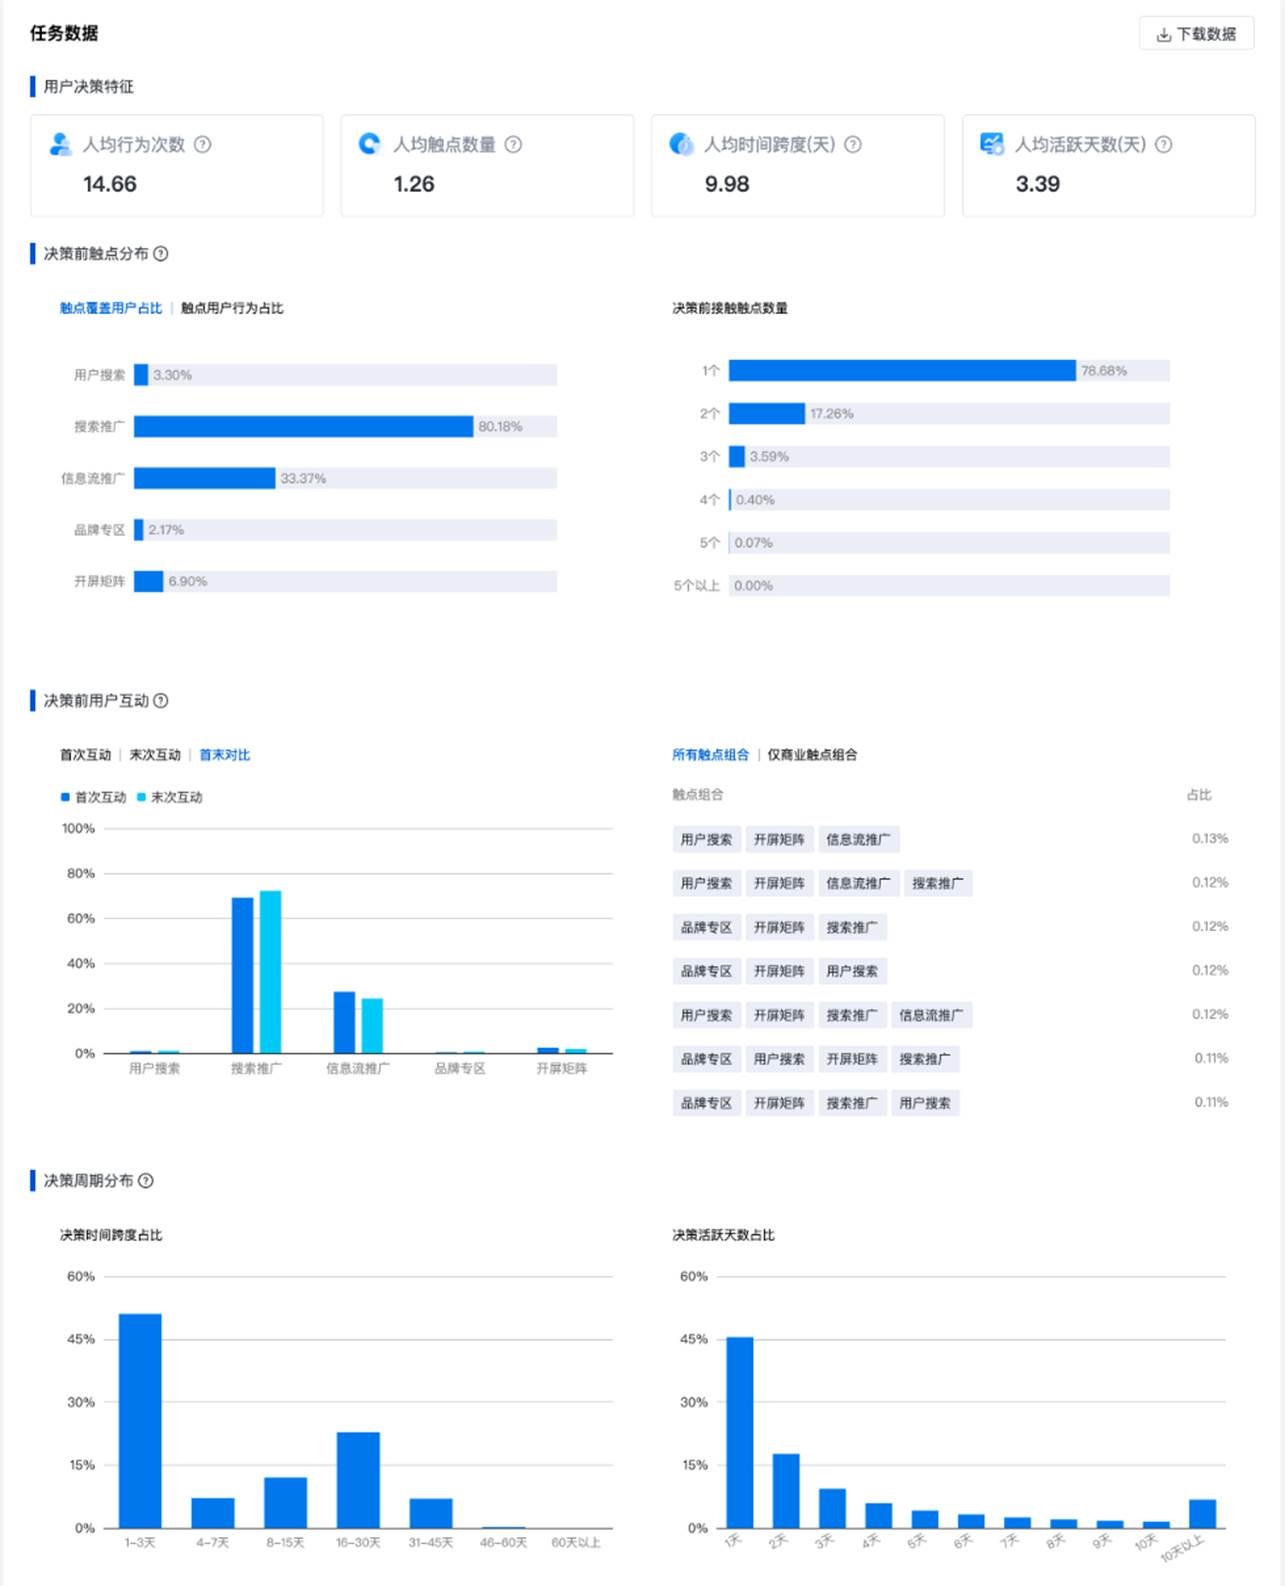Click help icon beside 人均时间跨度(天)
This screenshot has width=1285, height=1586.
(853, 145)
